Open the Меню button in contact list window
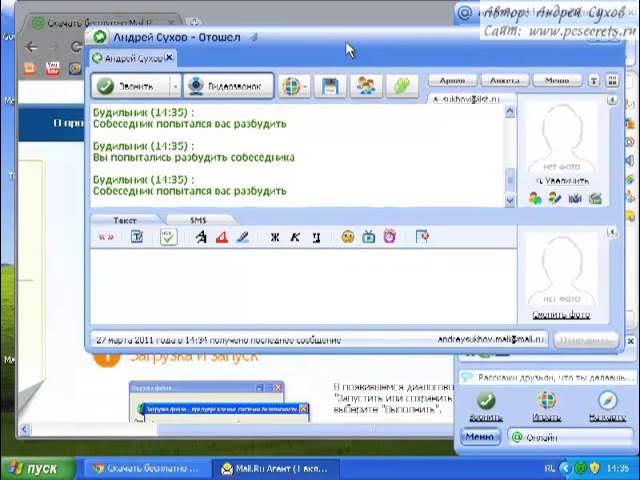The width and height of the screenshot is (640, 480). [480, 437]
